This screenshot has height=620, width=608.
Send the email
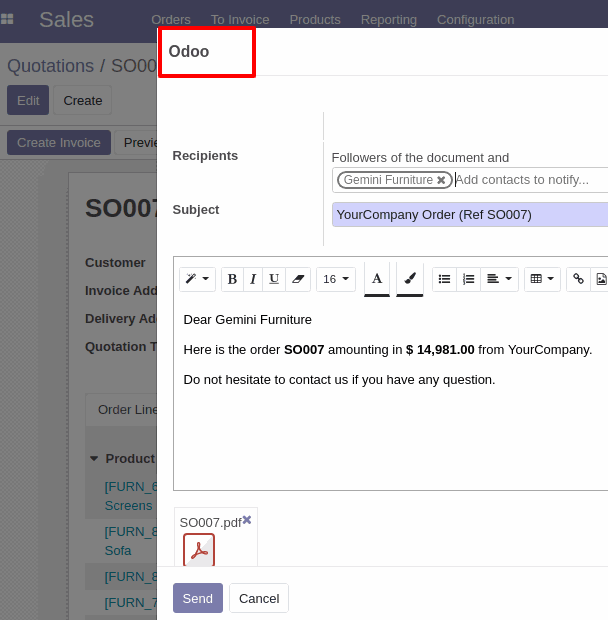pyautogui.click(x=198, y=598)
